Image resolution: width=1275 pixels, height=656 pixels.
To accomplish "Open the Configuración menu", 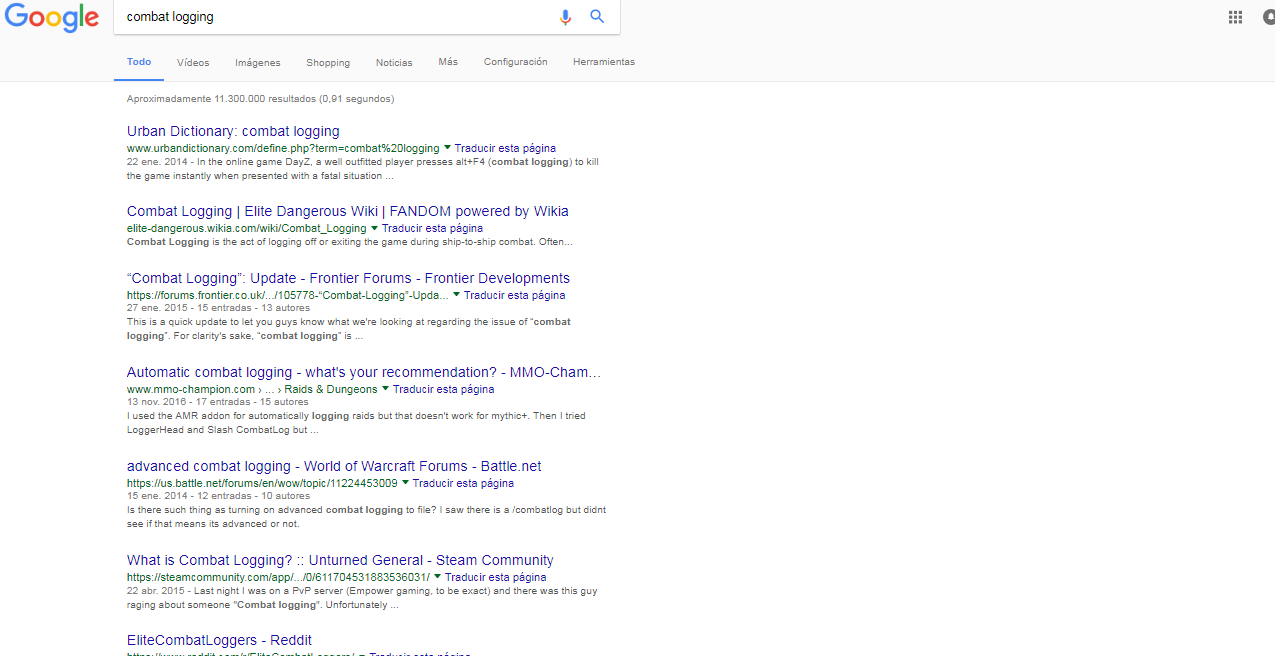I will pos(516,62).
